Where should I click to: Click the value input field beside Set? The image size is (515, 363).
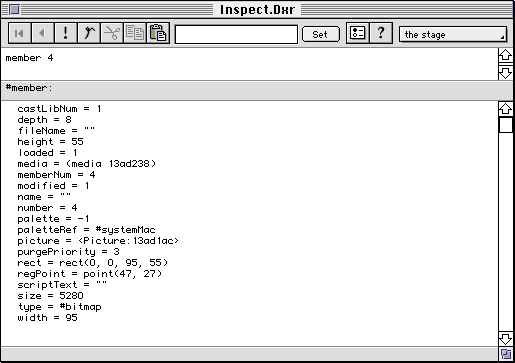(236, 34)
